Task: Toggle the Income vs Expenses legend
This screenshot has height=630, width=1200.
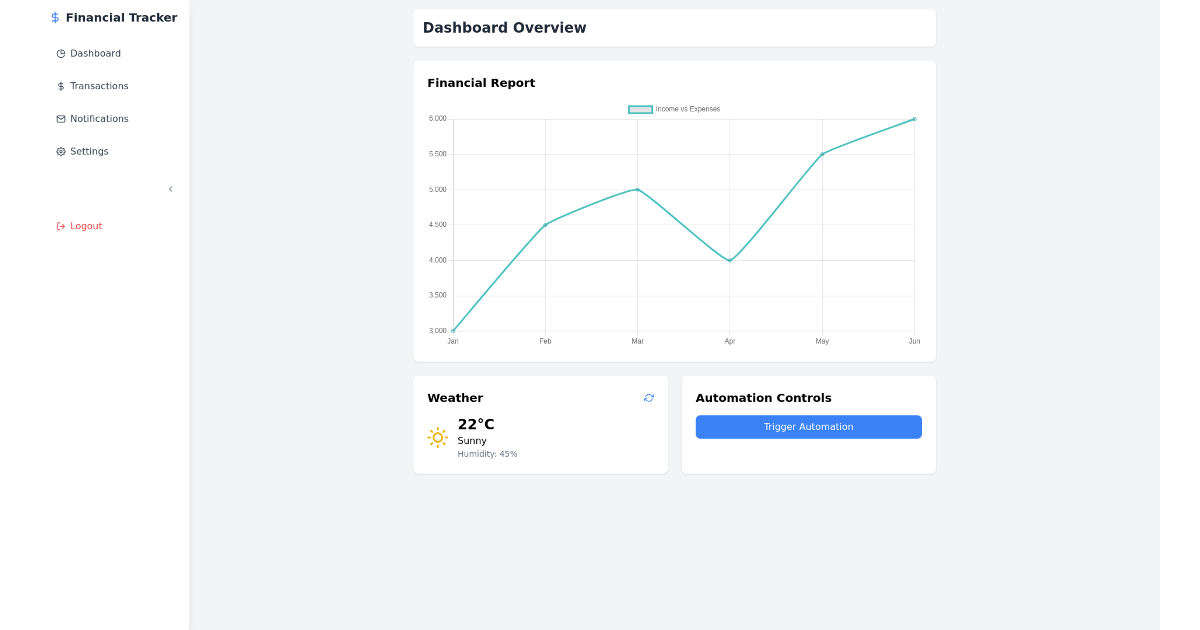Action: point(674,108)
